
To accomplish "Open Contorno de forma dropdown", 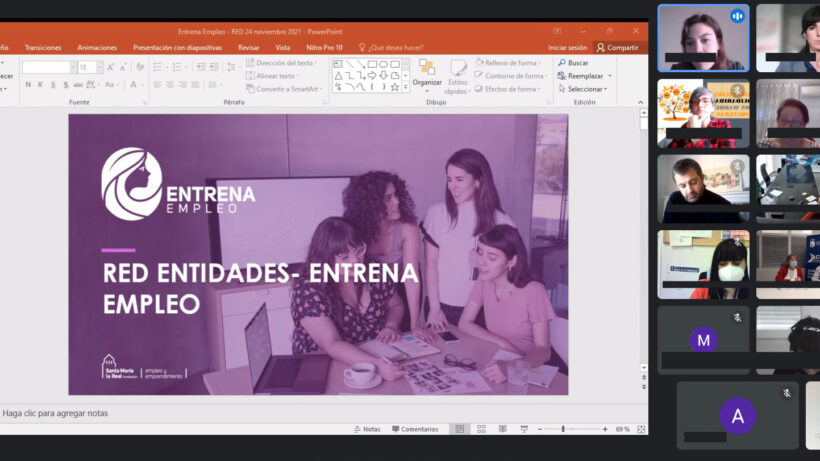I will (x=511, y=76).
